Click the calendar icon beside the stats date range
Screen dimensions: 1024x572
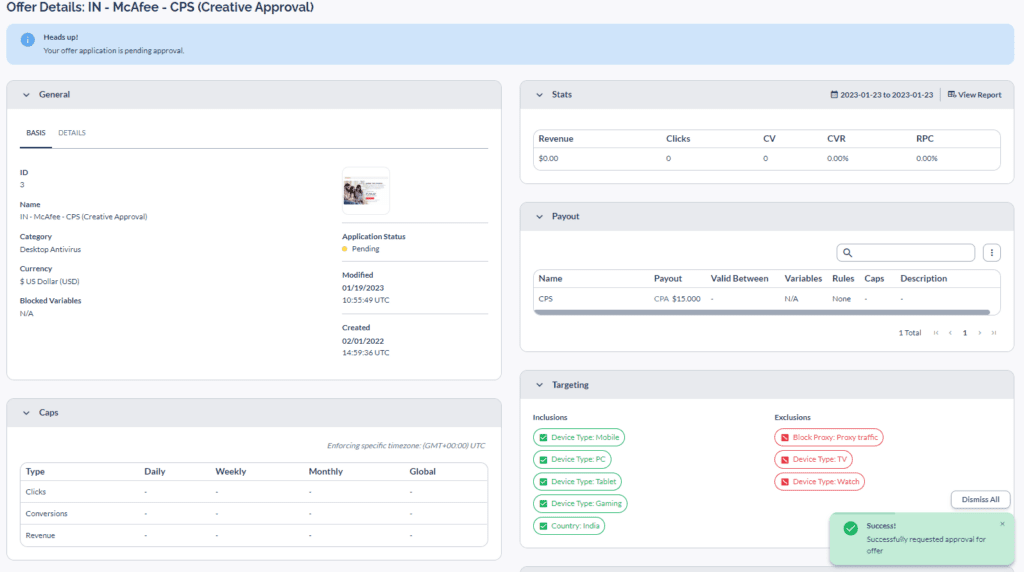[834, 95]
